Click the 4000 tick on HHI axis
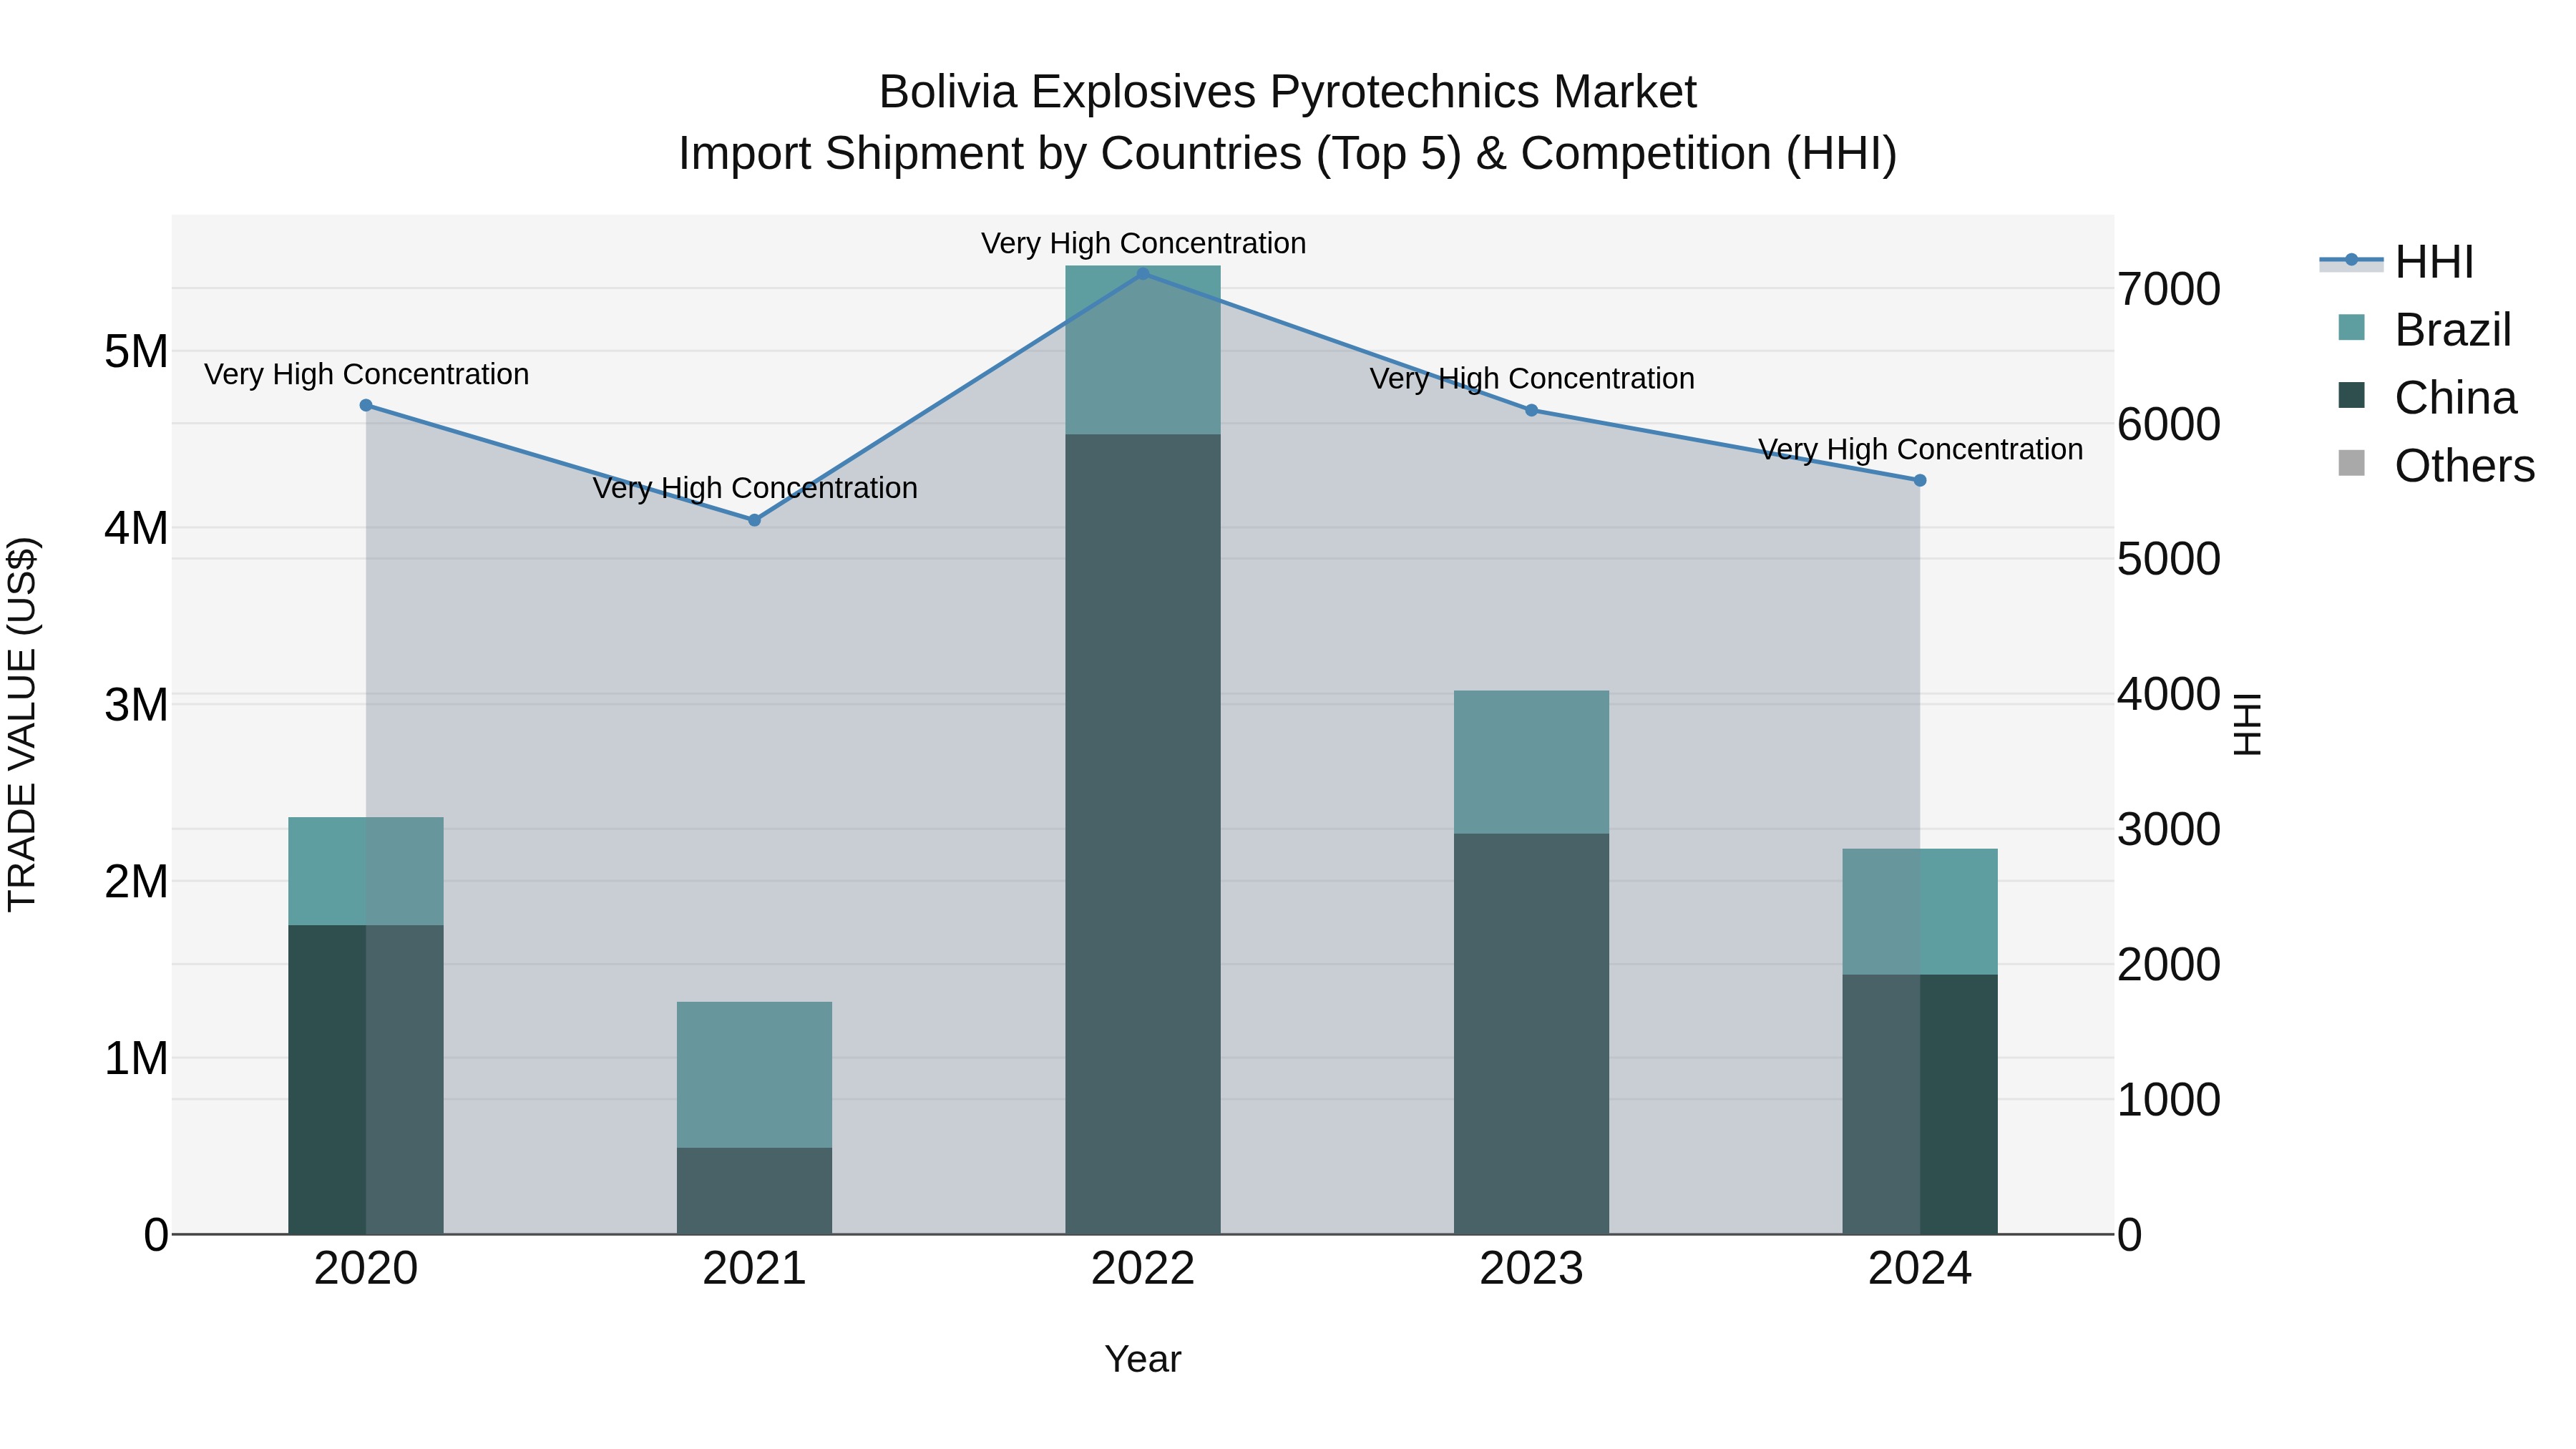 pyautogui.click(x=2169, y=694)
